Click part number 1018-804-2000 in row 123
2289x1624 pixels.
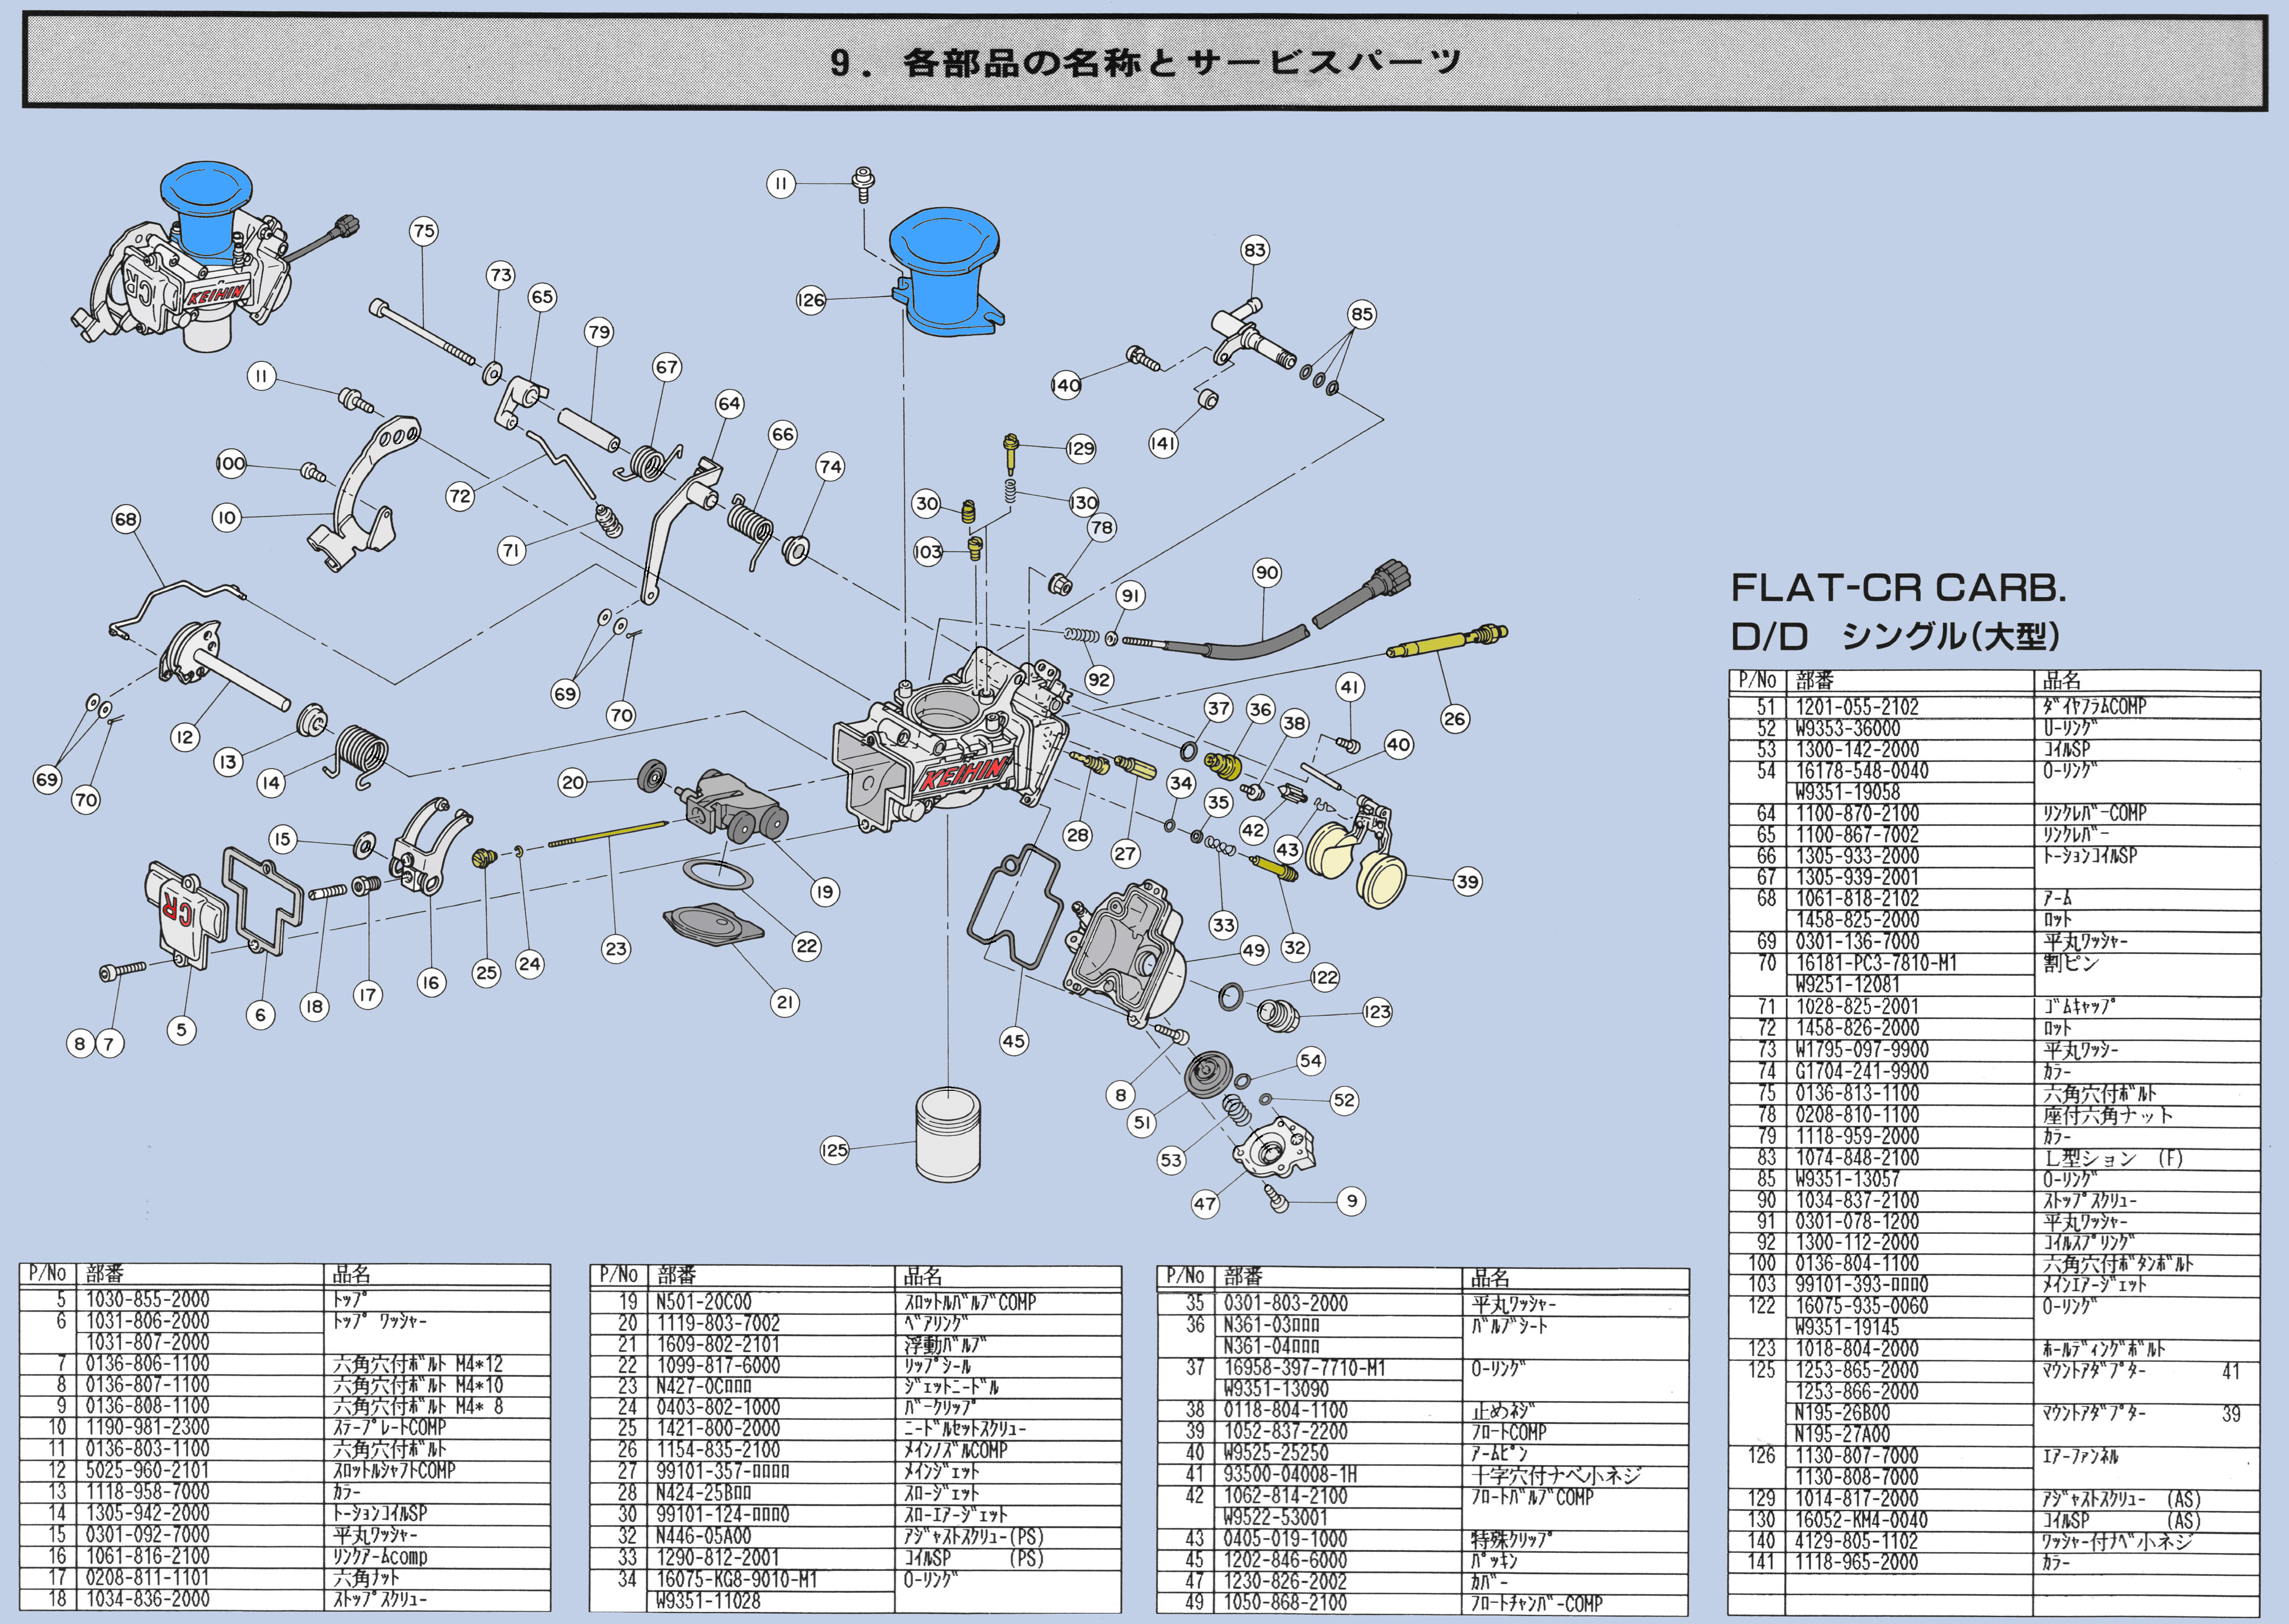[x=1858, y=1349]
